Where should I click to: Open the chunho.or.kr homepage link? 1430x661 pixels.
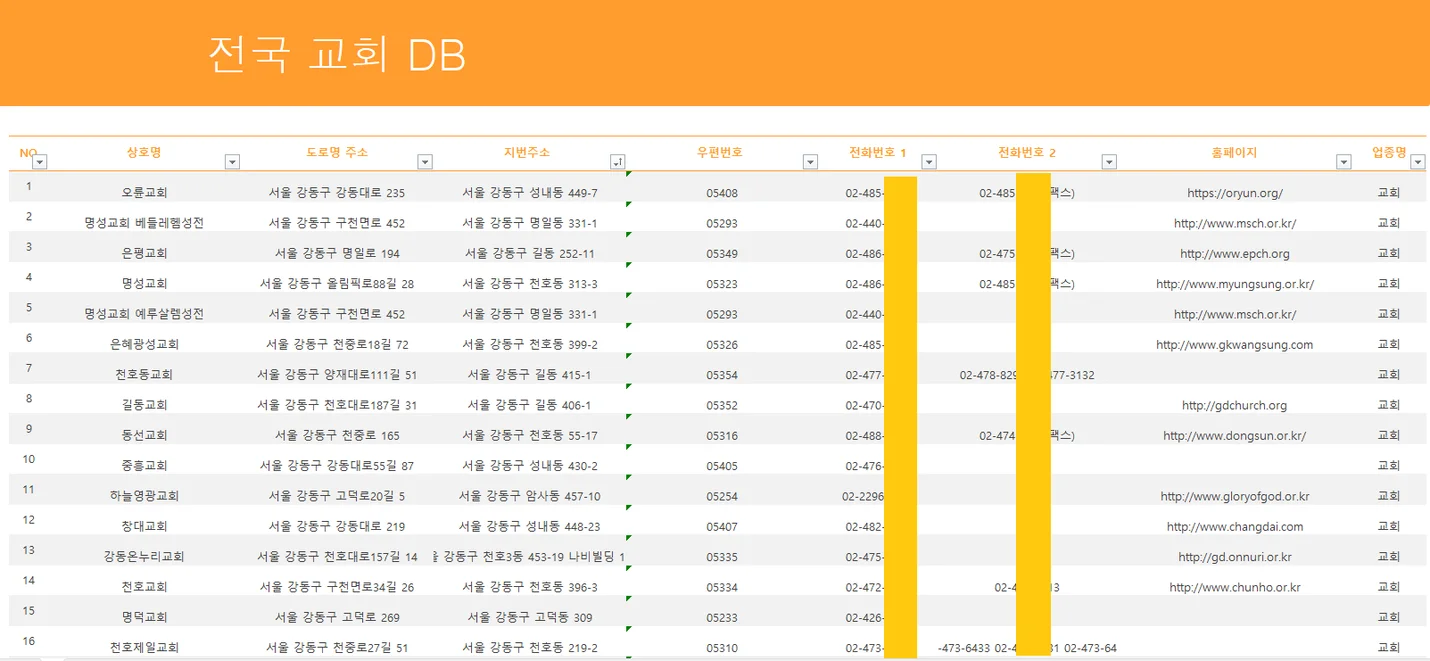(x=1234, y=588)
